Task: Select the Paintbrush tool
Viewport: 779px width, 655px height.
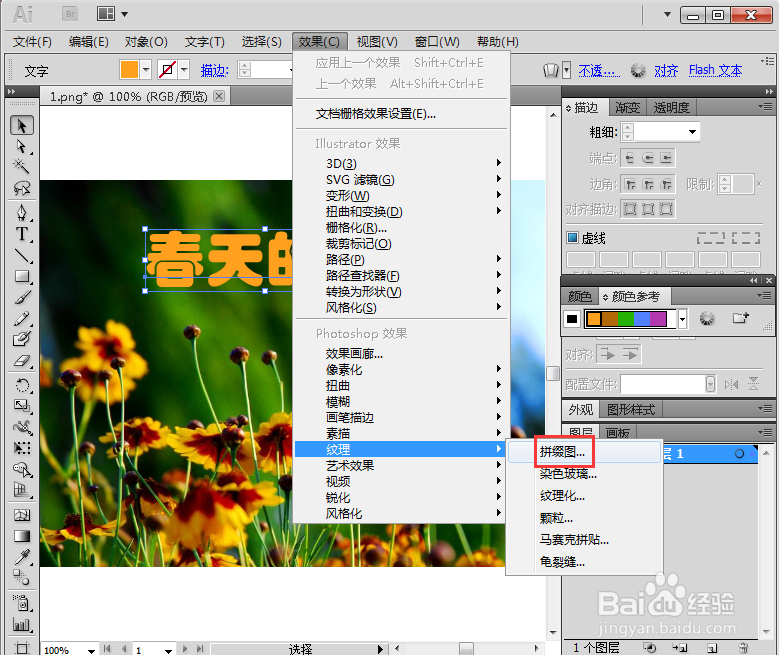Action: pyautogui.click(x=21, y=297)
